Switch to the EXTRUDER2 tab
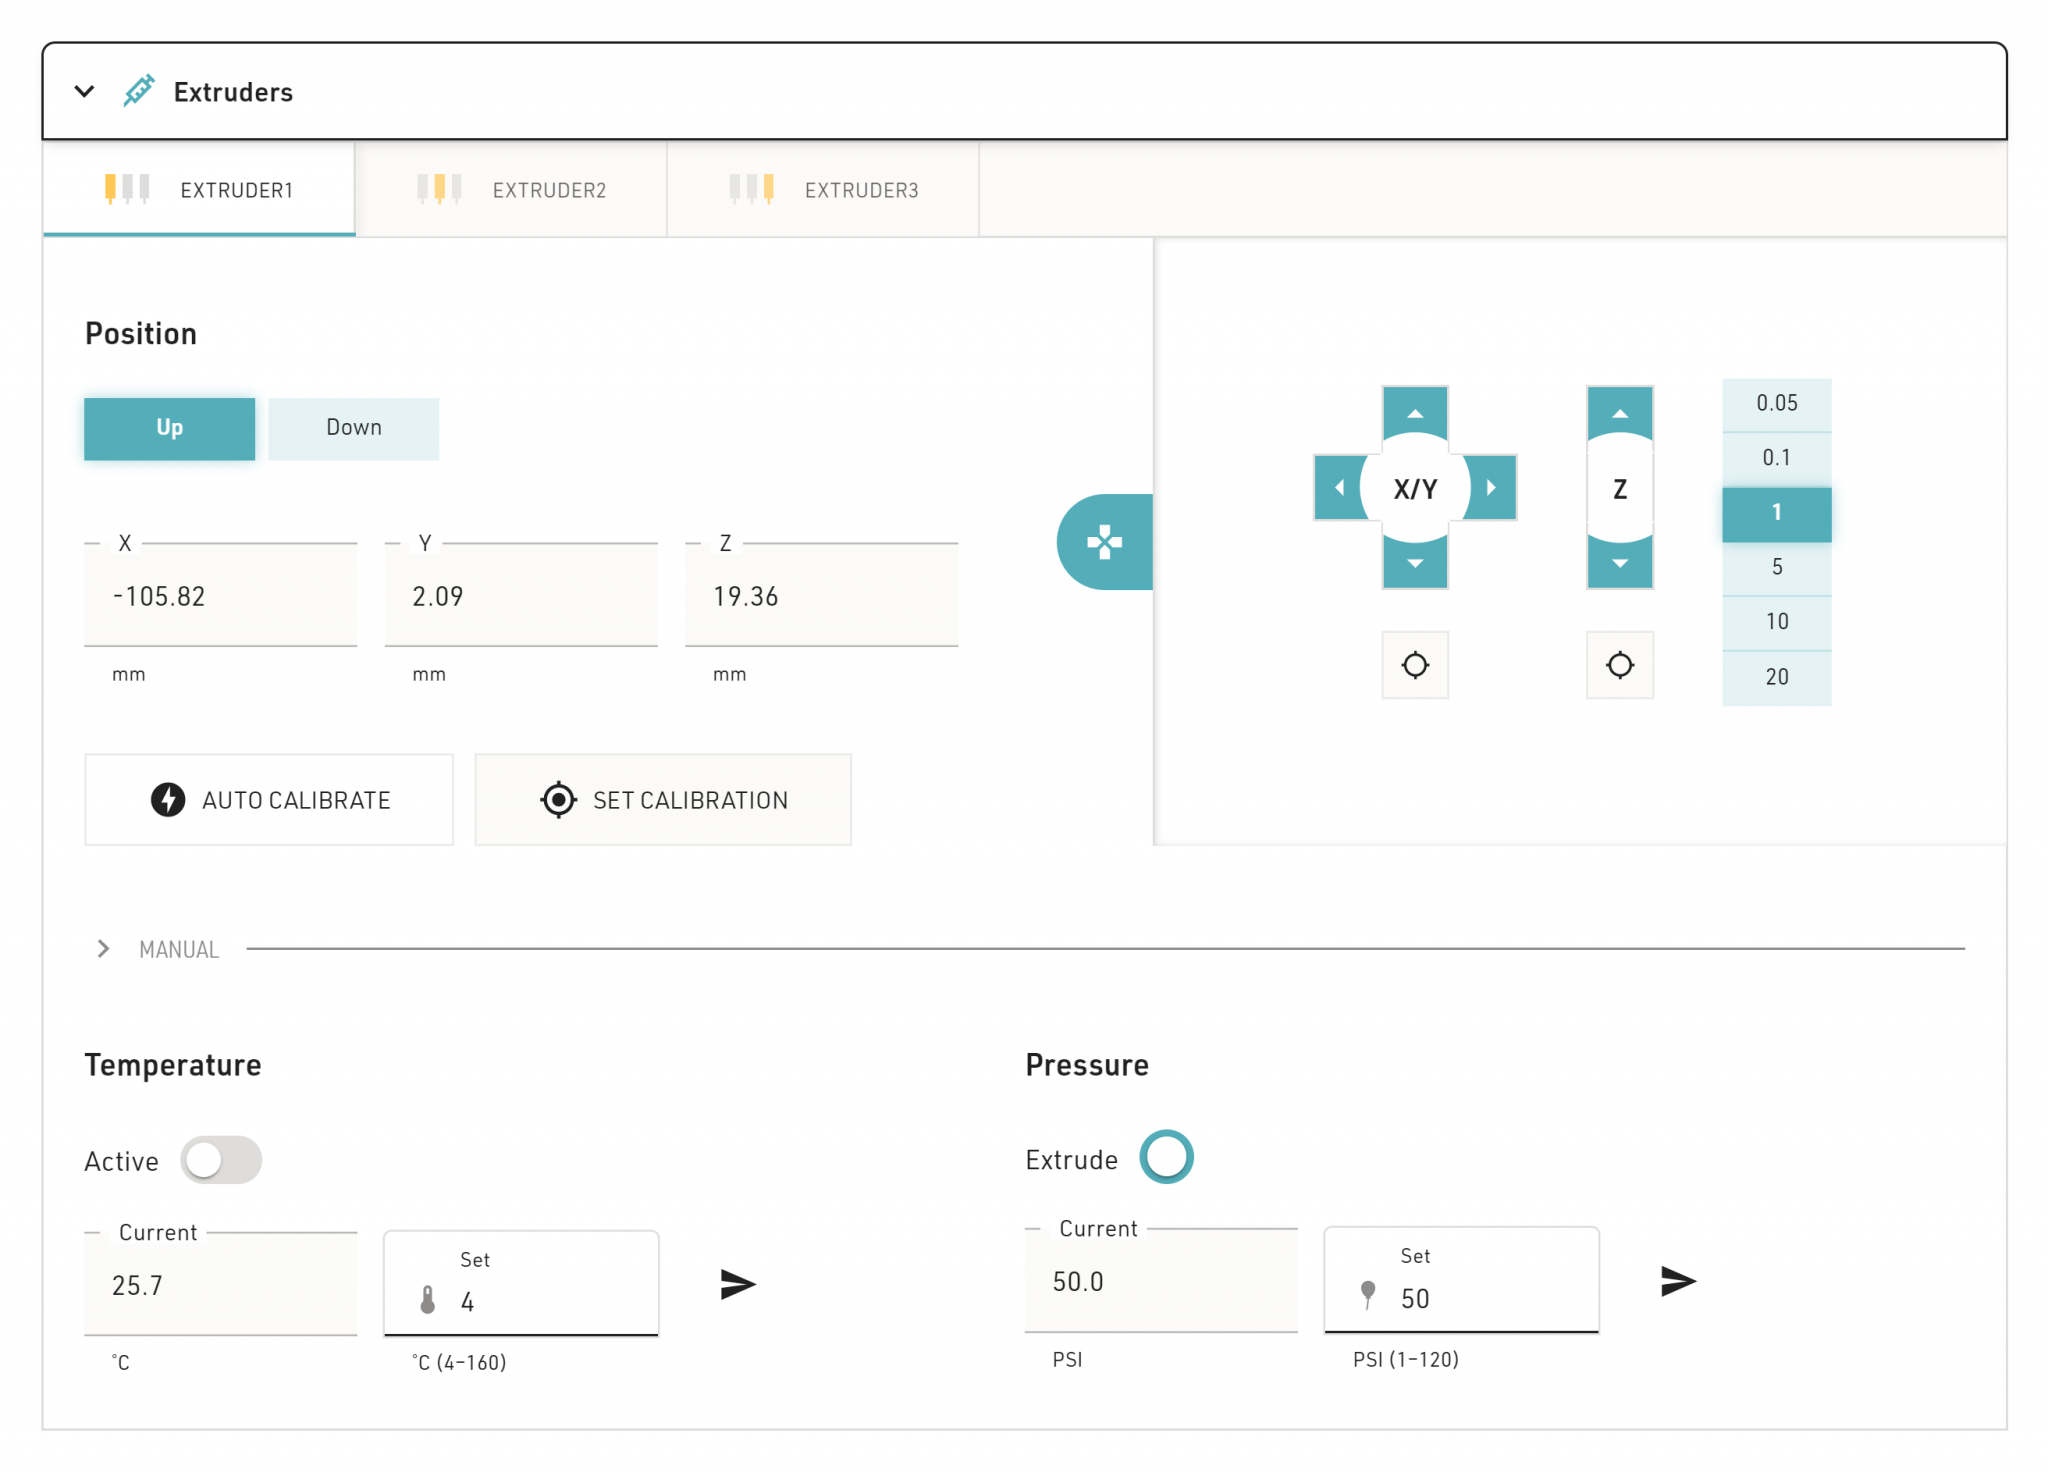Image resolution: width=2048 pixels, height=1476 pixels. 549,190
